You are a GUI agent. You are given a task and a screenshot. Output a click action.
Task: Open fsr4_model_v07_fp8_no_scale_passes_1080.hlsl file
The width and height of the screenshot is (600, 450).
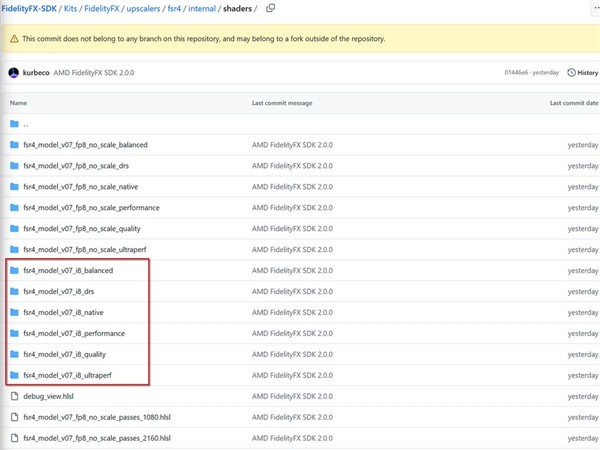[97, 417]
